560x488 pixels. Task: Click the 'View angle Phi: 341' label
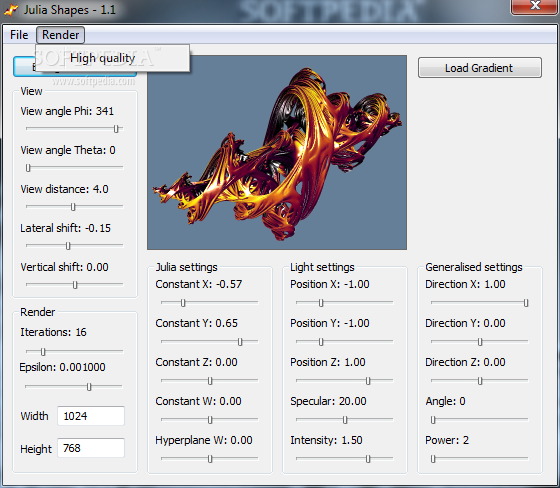[67, 111]
